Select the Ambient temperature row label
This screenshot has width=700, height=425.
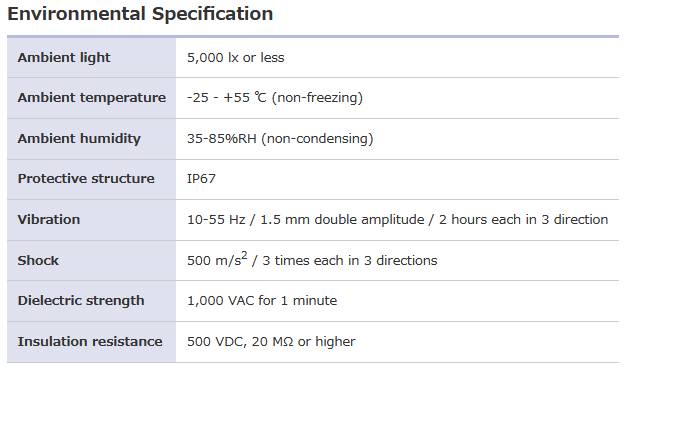[91, 98]
